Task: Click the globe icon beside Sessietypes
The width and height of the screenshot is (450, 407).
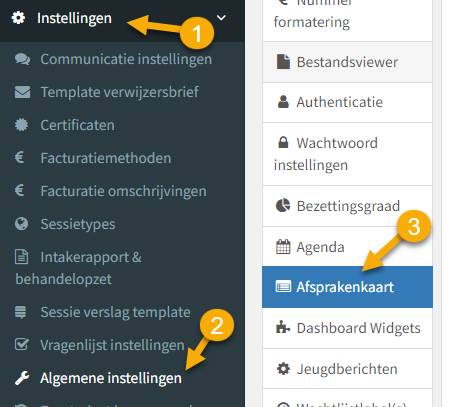Action: pyautogui.click(x=22, y=224)
